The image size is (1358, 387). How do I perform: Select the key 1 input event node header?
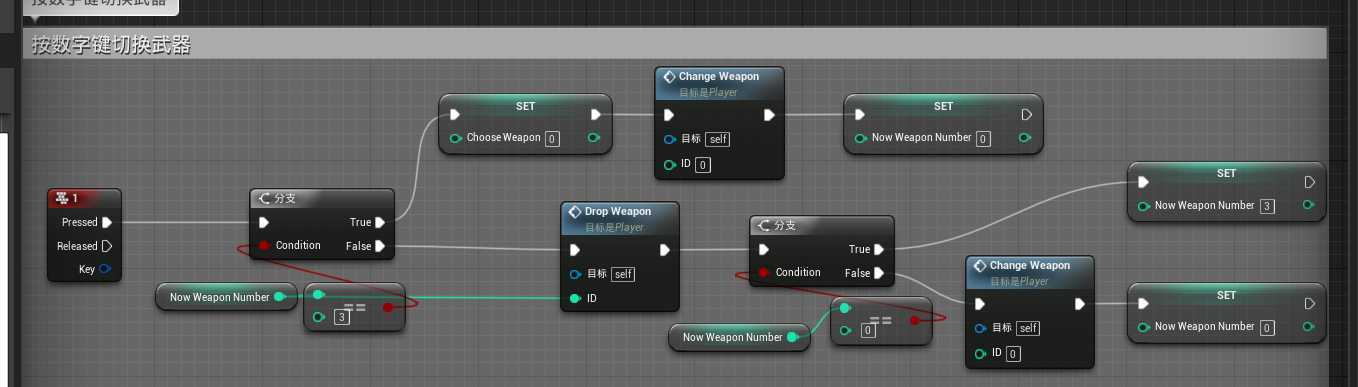tap(85, 199)
